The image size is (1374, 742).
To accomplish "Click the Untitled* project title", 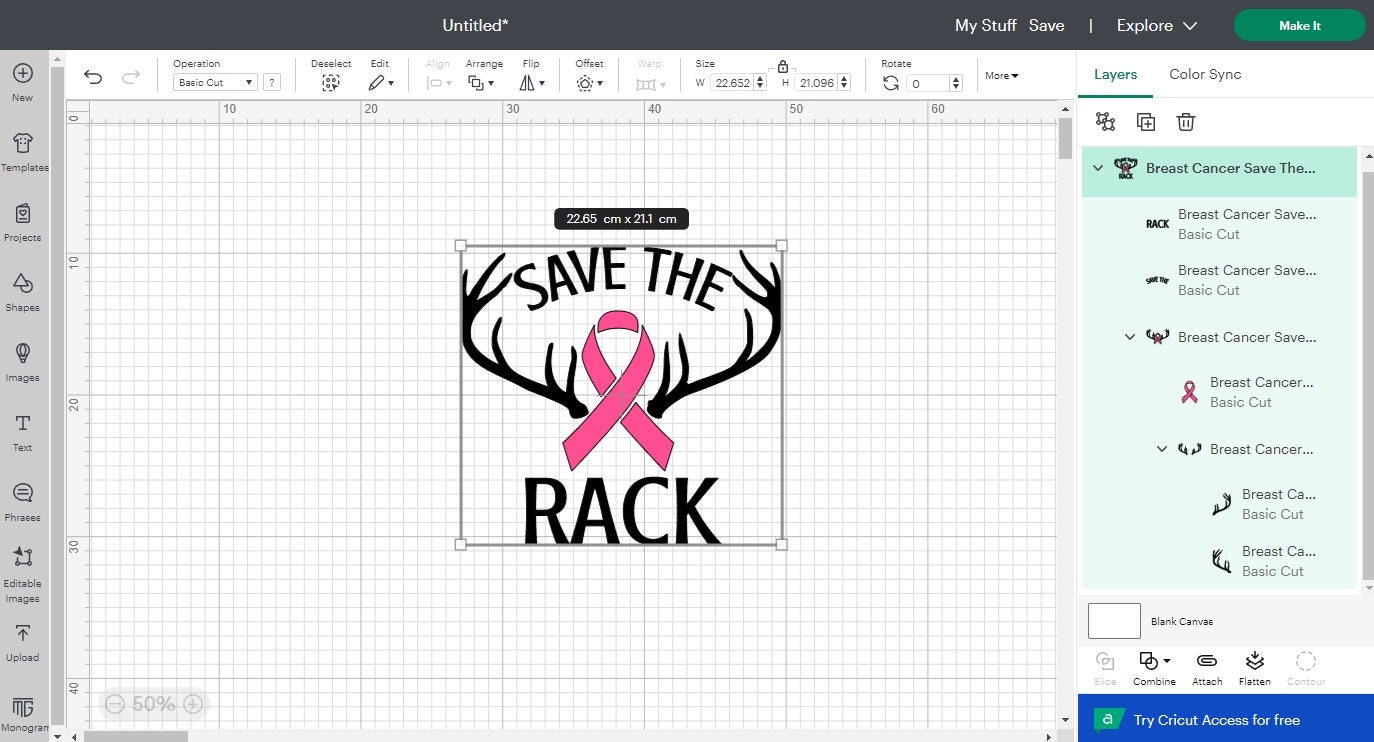I will coord(476,25).
